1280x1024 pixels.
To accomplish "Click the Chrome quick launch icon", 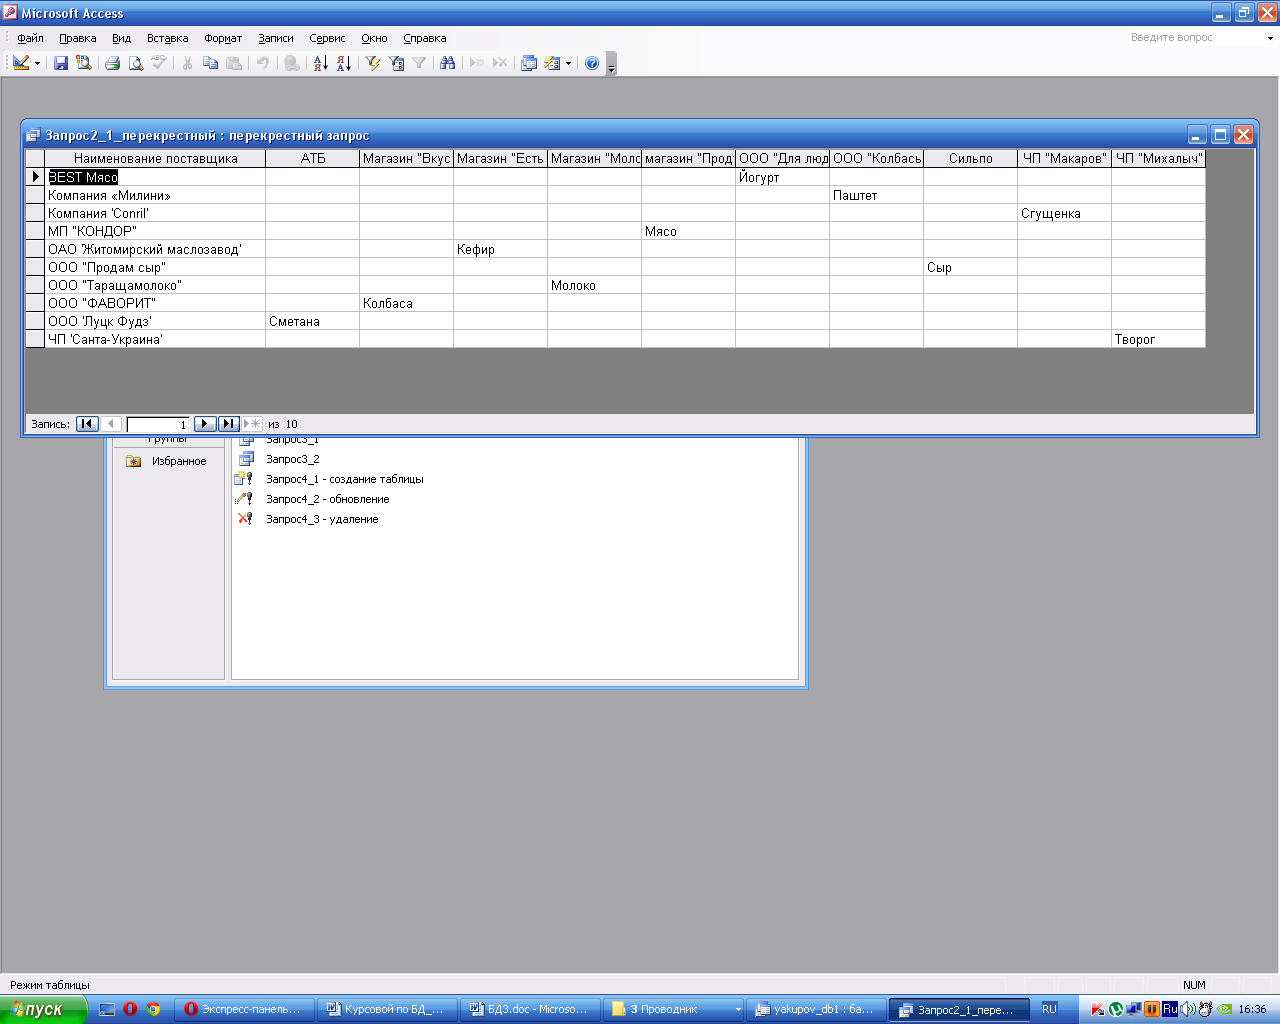I will pos(153,1009).
